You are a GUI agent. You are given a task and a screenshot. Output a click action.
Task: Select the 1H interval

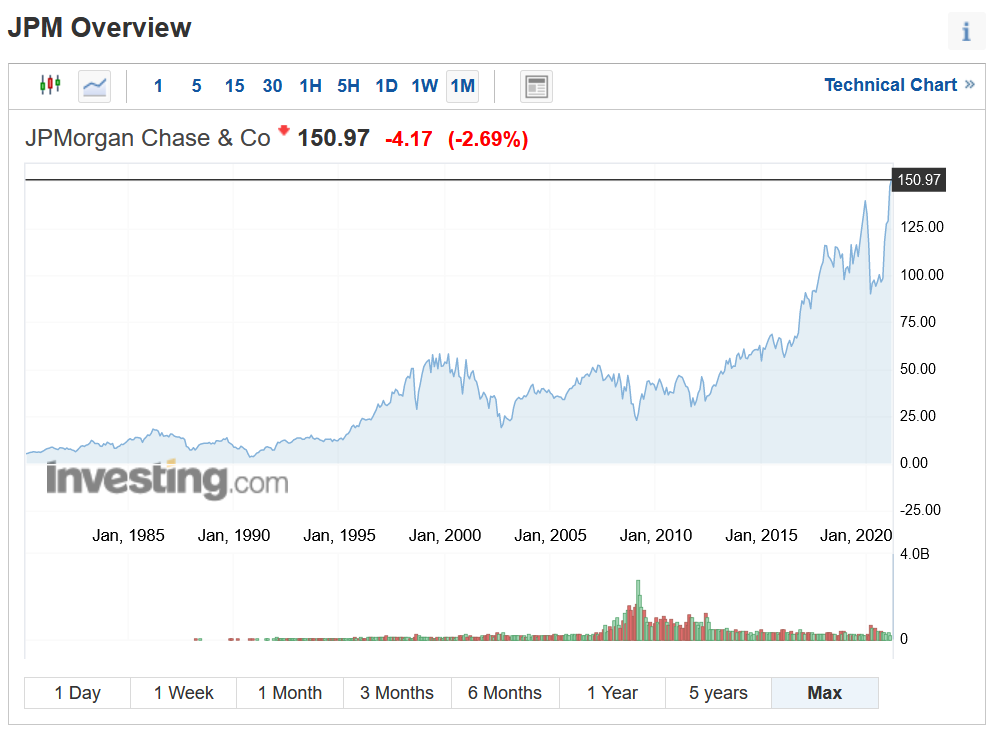[310, 86]
